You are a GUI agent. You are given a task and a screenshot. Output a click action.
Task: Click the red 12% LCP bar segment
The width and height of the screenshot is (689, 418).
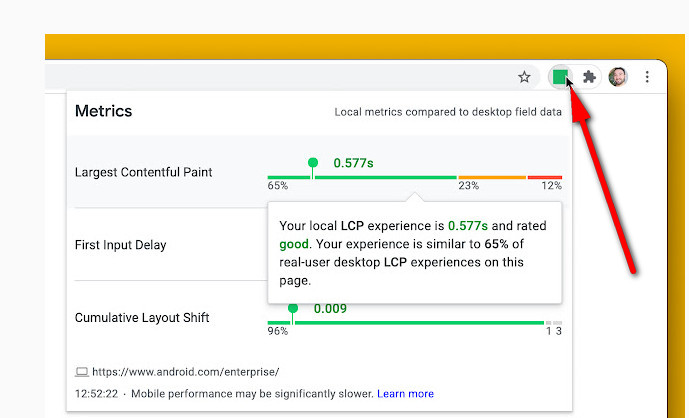(544, 178)
